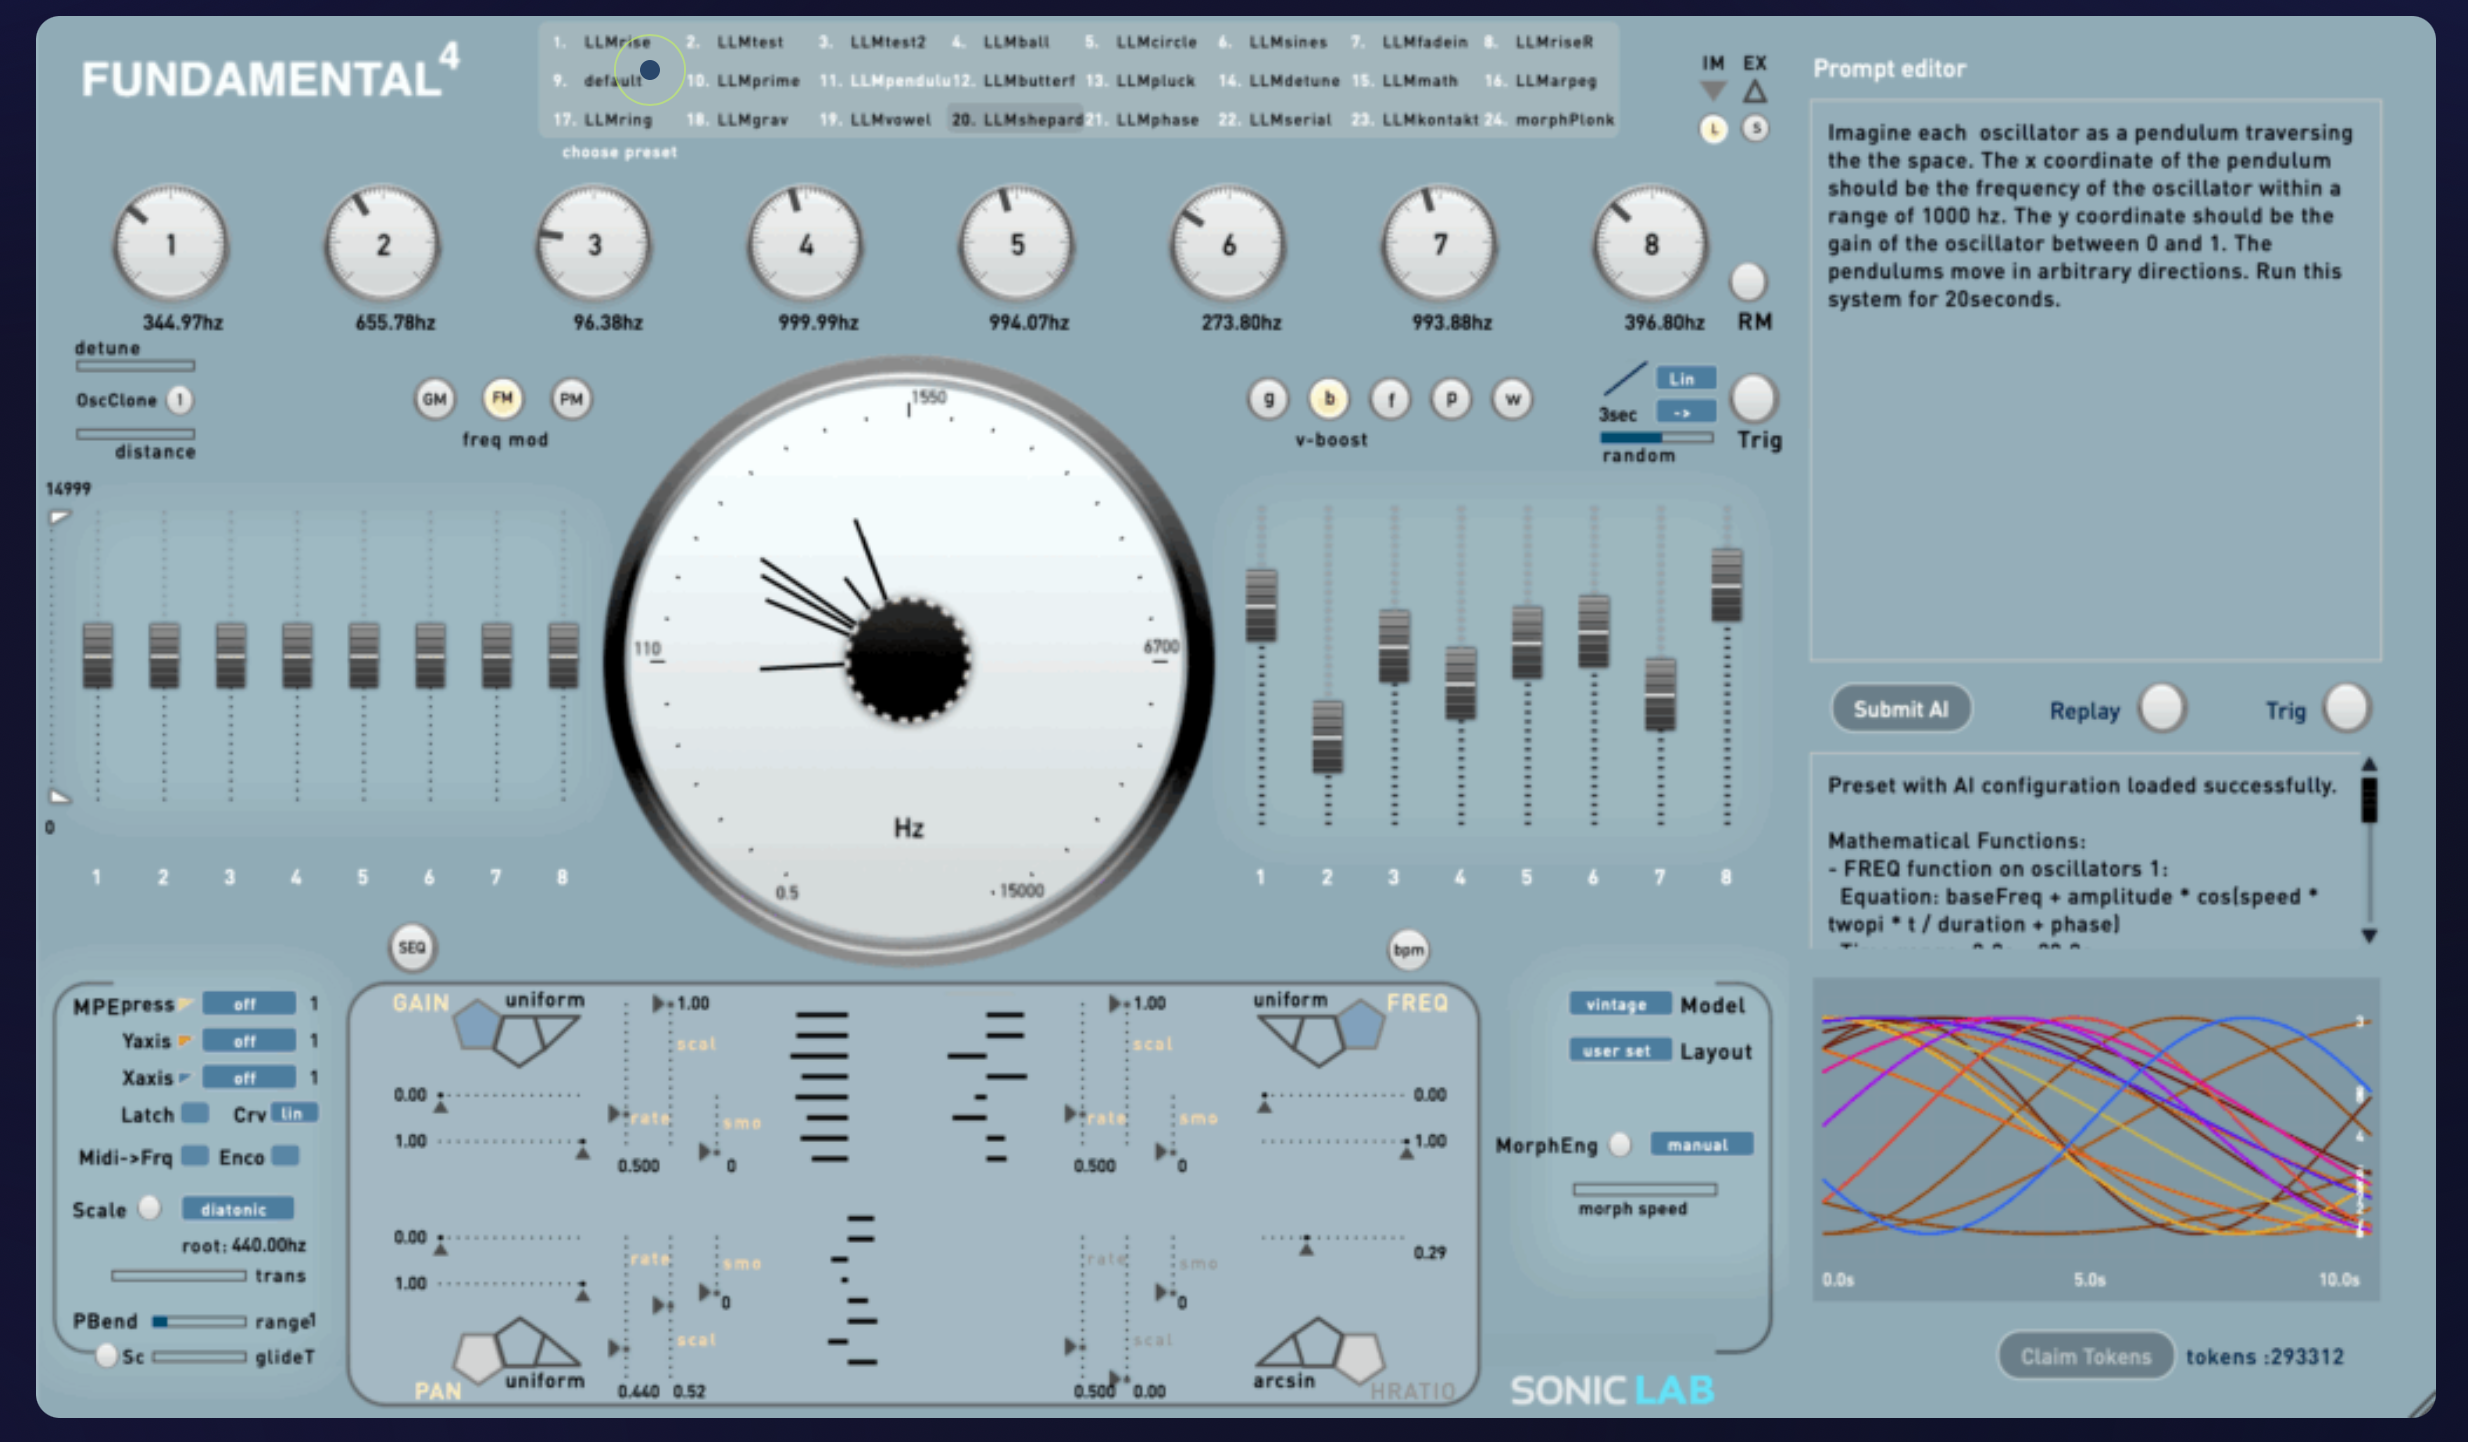Open the user set Layout selector

(x=1620, y=1050)
